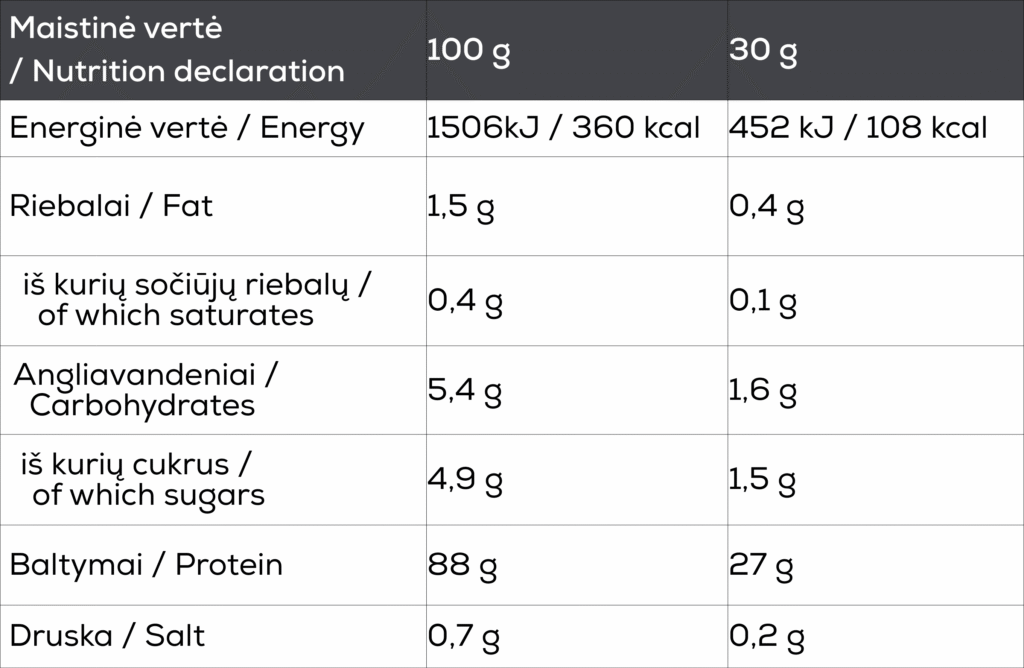
Task: Select the "30 g" column header
Action: tap(763, 51)
